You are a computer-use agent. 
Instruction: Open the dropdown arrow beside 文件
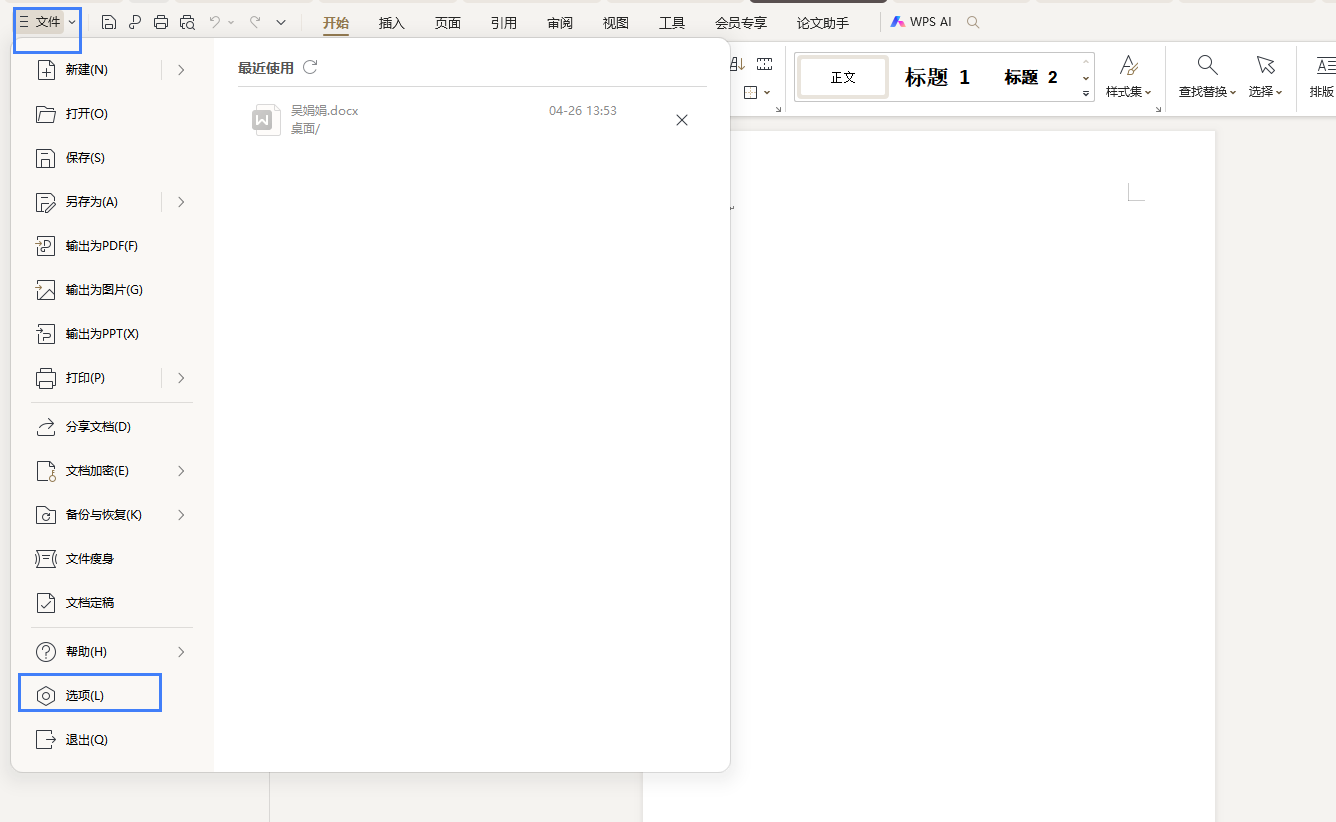click(72, 22)
